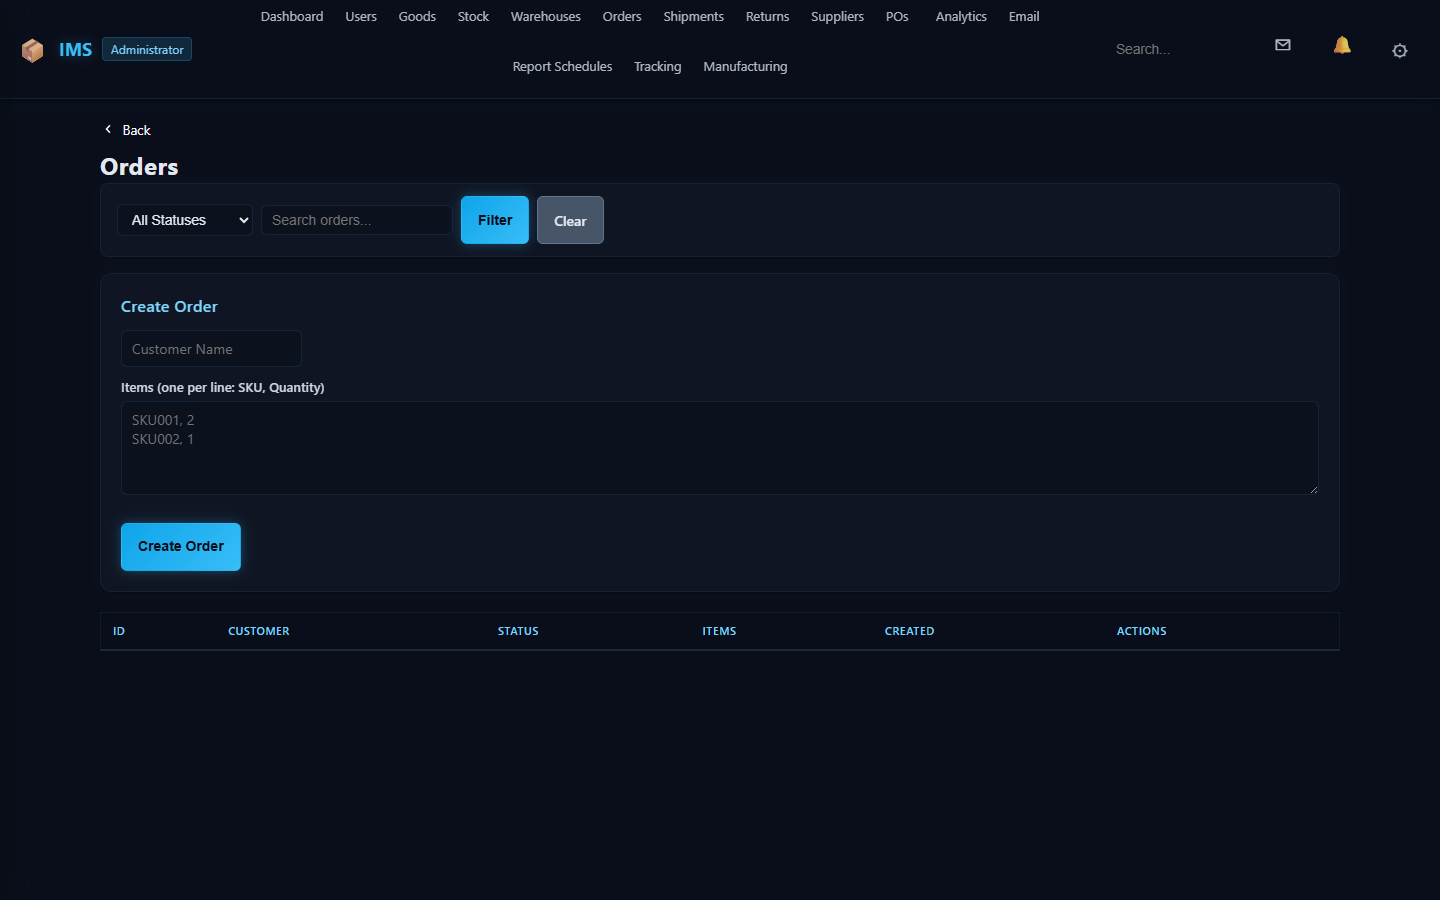Open Report Schedules page
The width and height of the screenshot is (1440, 900).
(562, 67)
